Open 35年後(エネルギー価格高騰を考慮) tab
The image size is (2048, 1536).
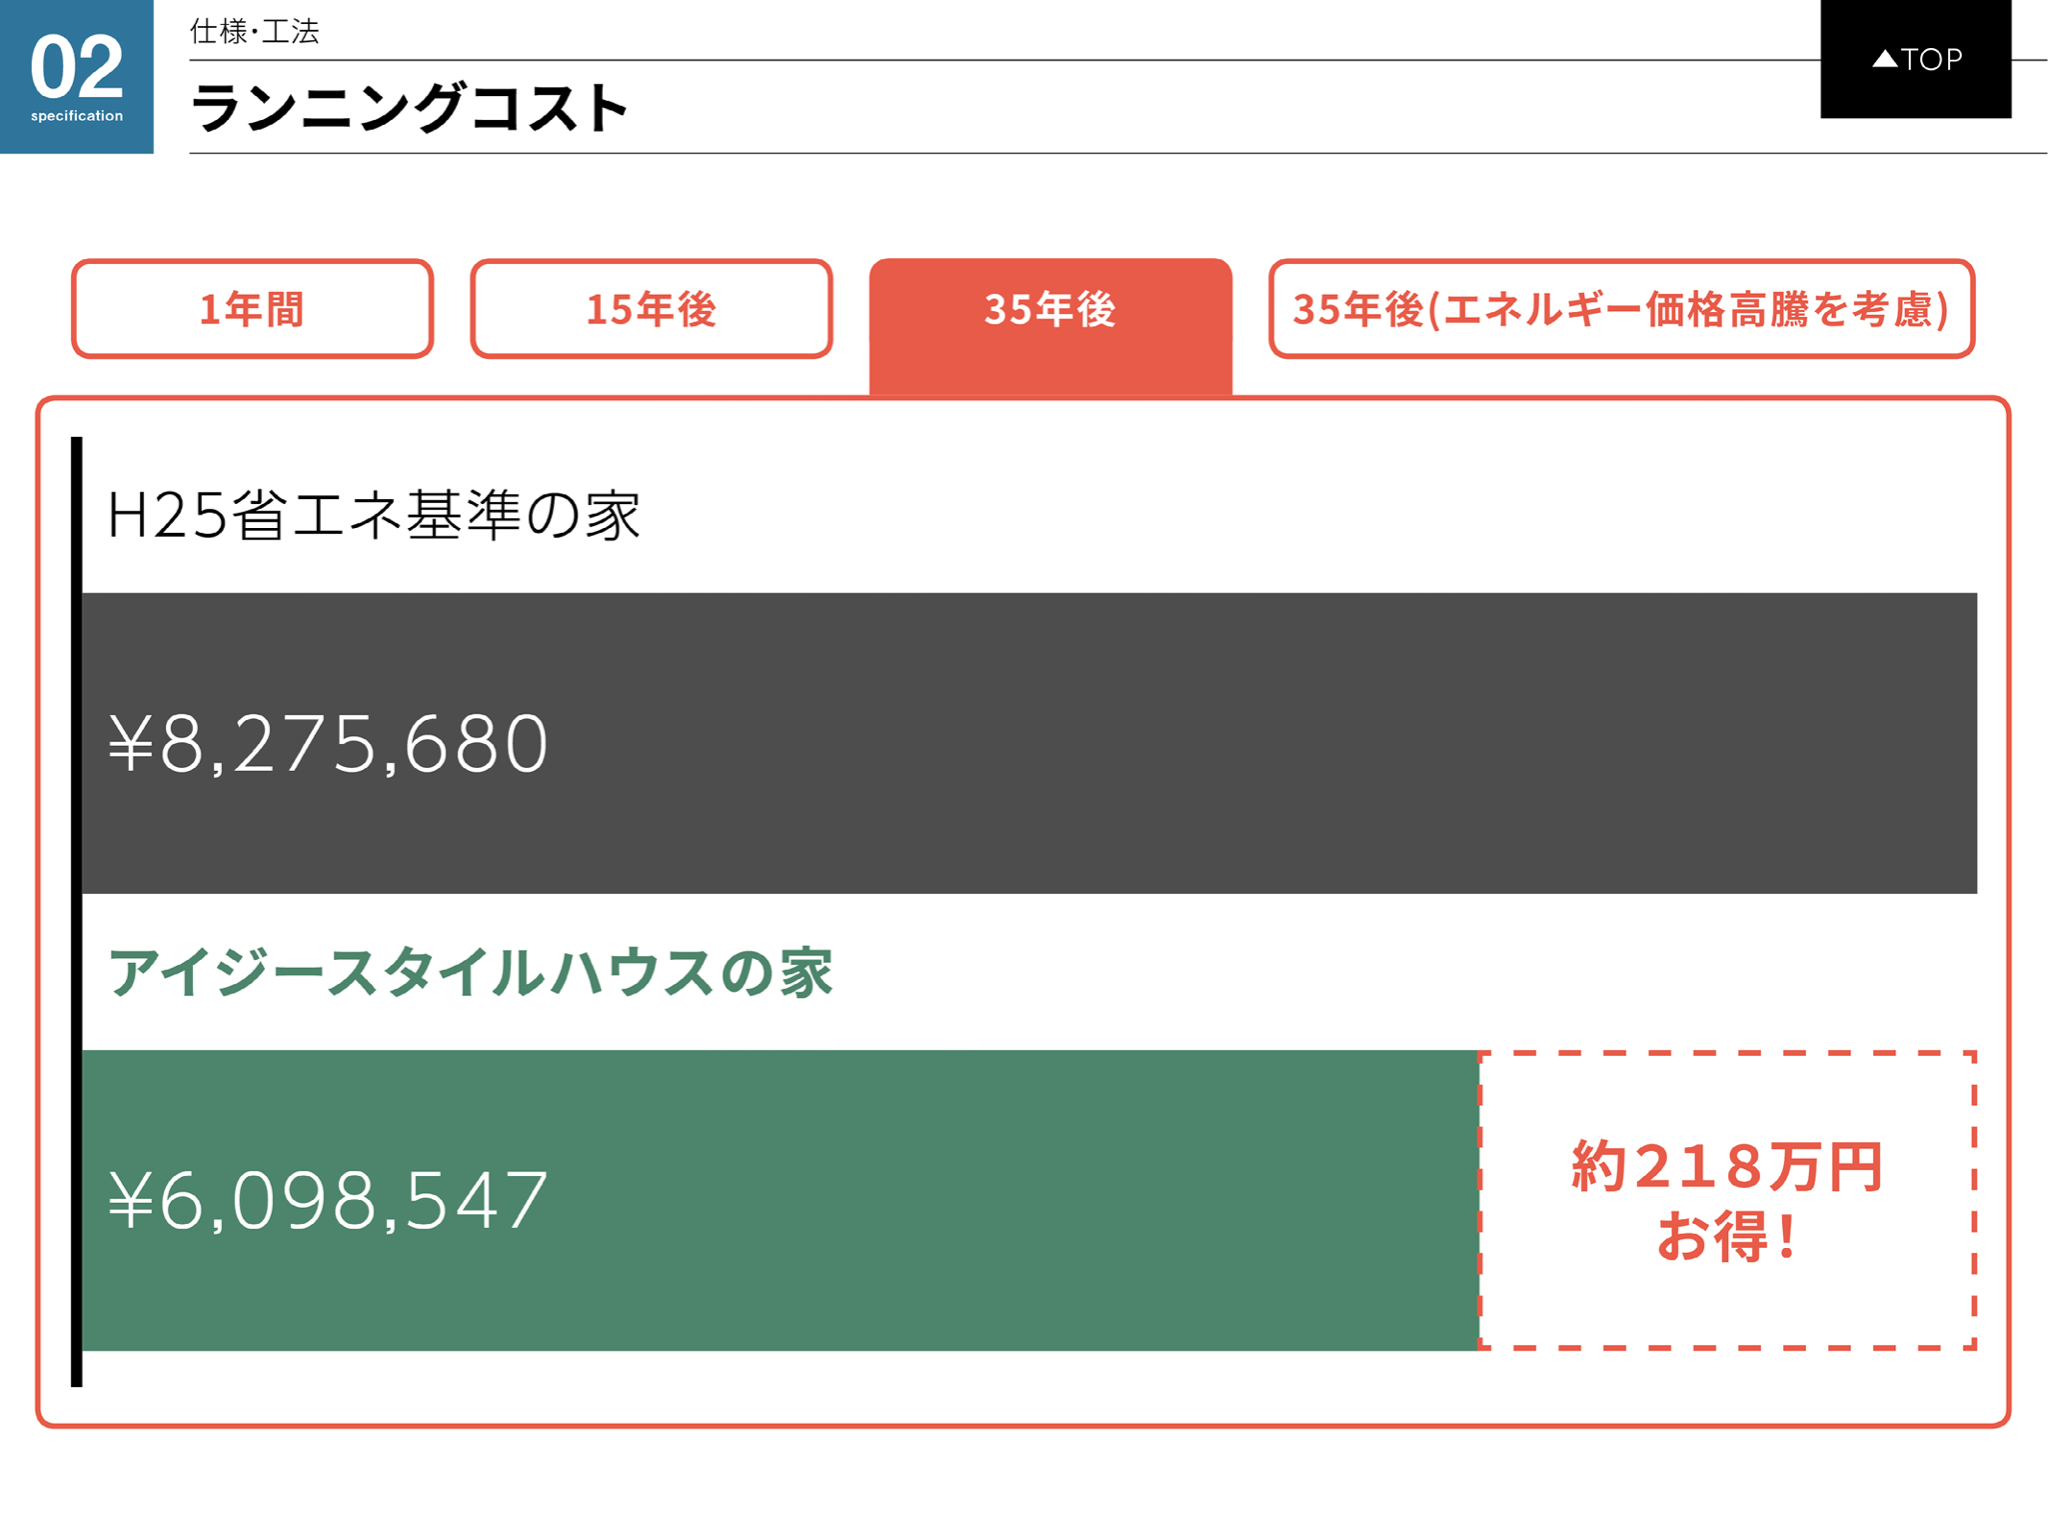1621,308
